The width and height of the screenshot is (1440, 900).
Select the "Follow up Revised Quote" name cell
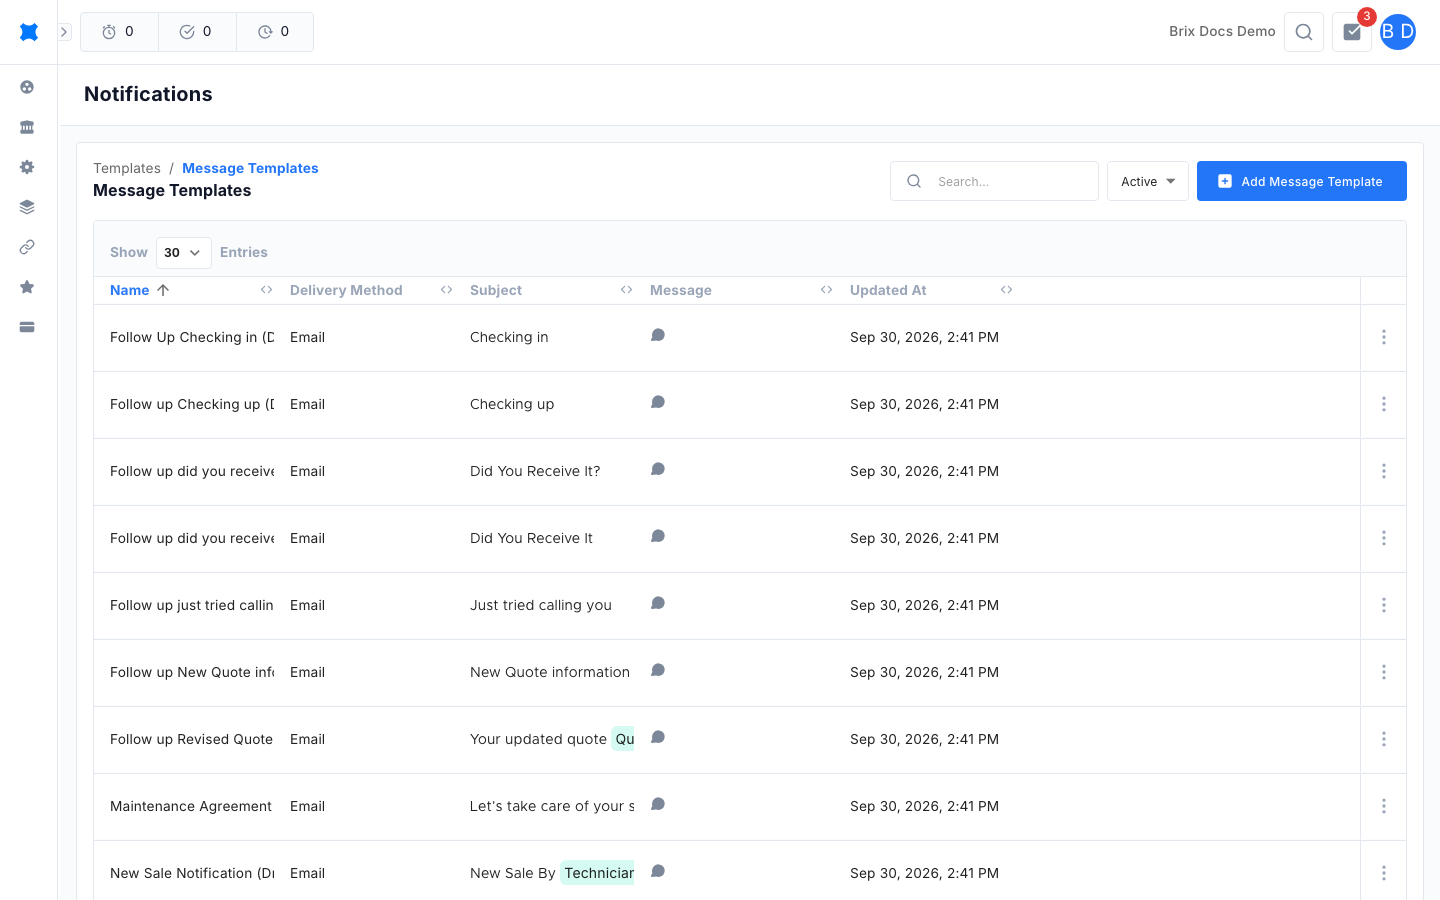[x=191, y=739]
